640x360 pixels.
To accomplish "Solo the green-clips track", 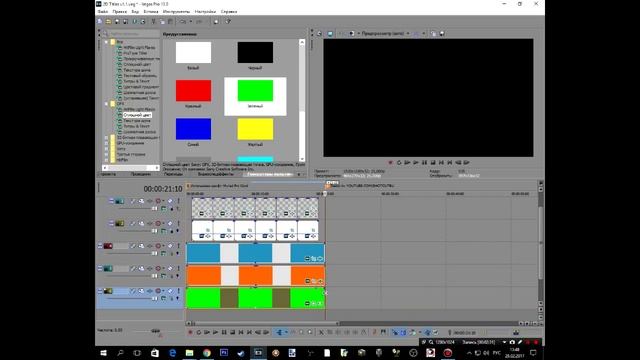I will click(178, 291).
